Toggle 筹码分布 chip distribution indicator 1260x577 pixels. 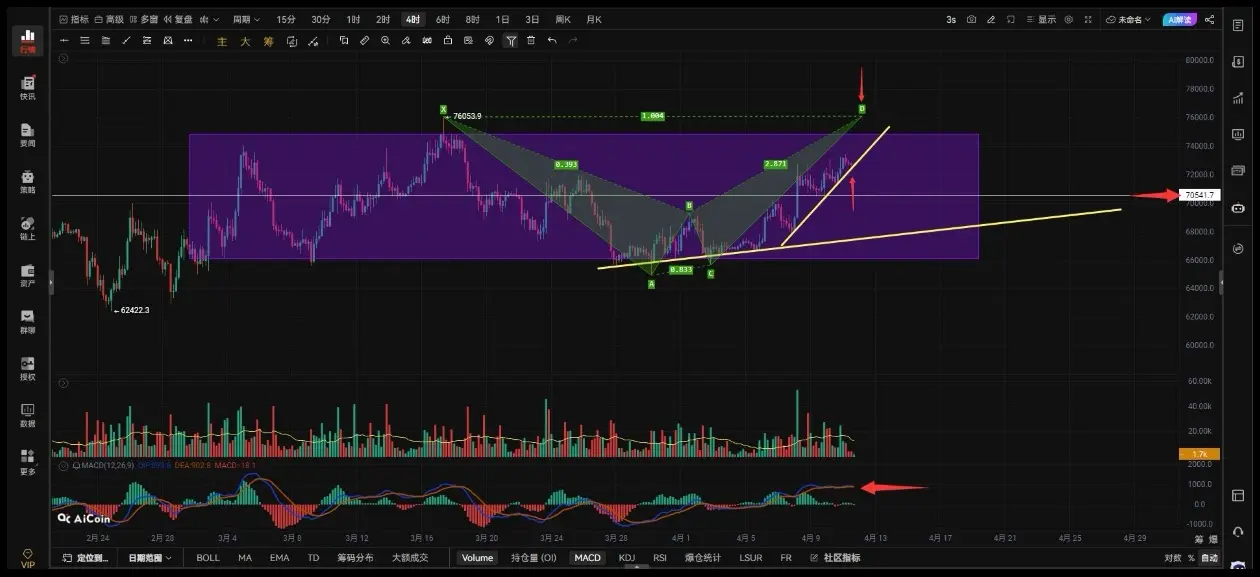(354, 557)
